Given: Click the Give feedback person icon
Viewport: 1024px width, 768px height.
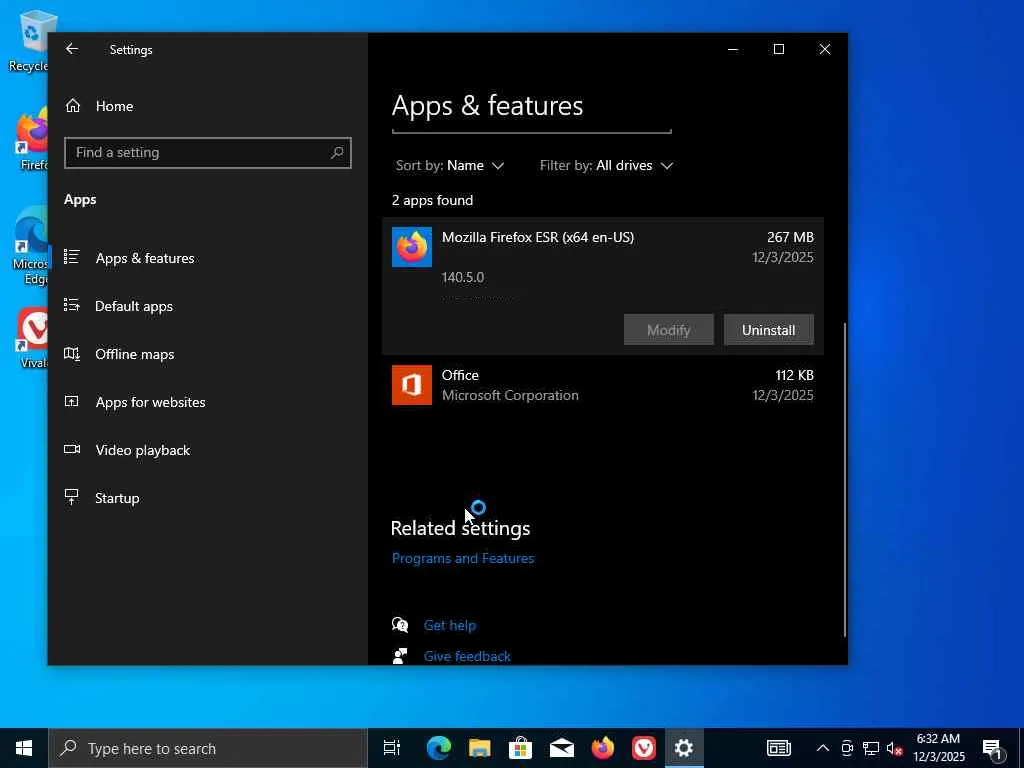Looking at the screenshot, I should coord(400,656).
